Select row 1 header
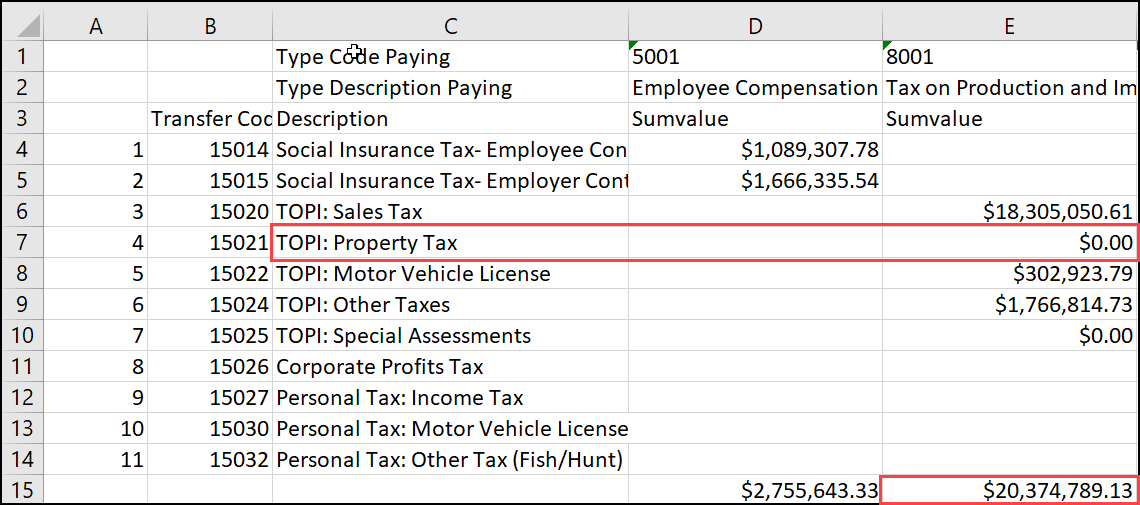Viewport: 1140px width, 505px height. click(x=22, y=57)
